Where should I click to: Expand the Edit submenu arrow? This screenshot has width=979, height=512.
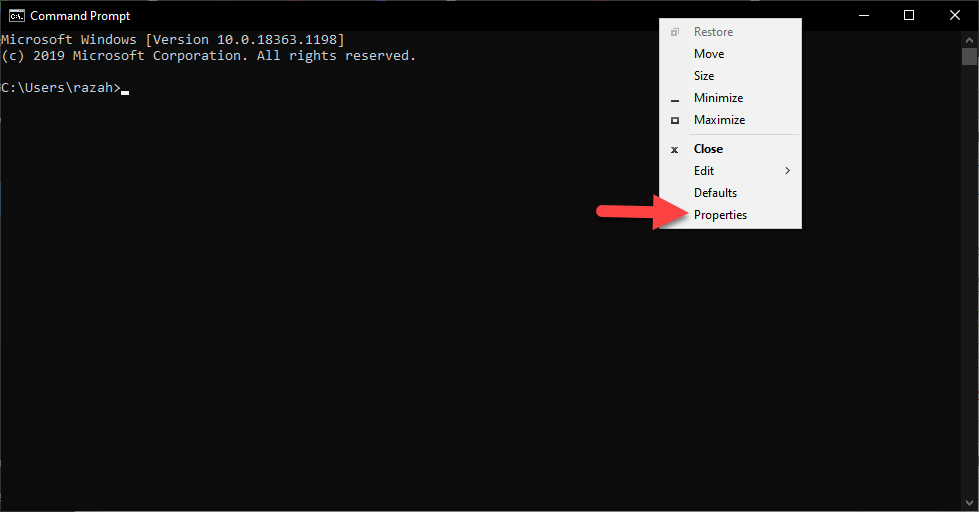[x=787, y=171]
